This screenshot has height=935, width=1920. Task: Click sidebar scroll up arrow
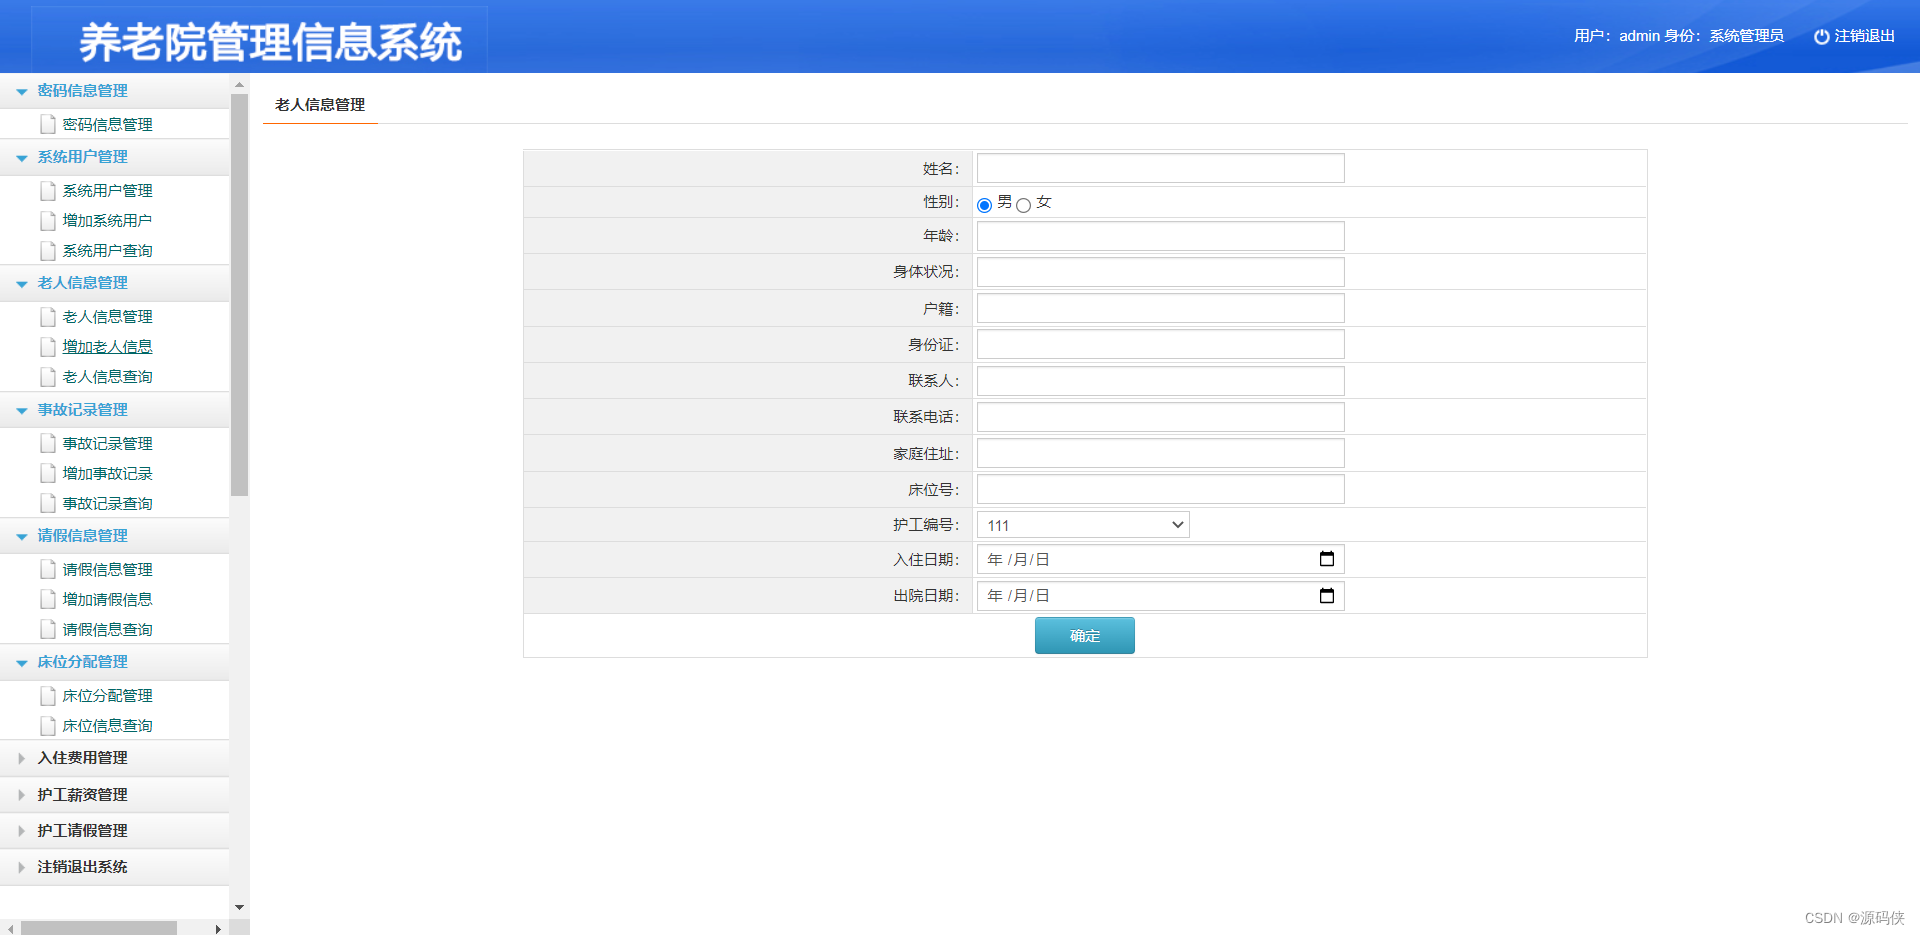tap(239, 83)
